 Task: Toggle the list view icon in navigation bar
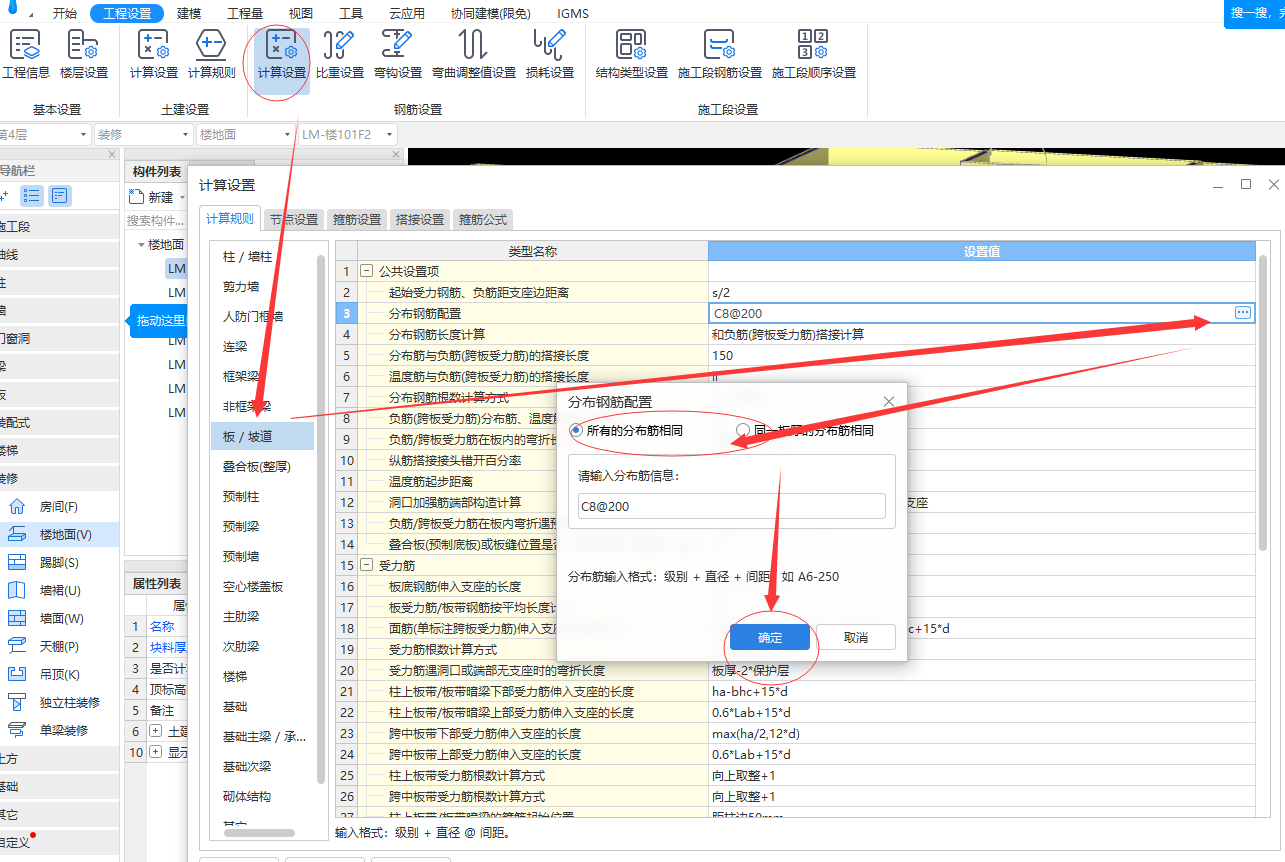pyautogui.click(x=32, y=196)
